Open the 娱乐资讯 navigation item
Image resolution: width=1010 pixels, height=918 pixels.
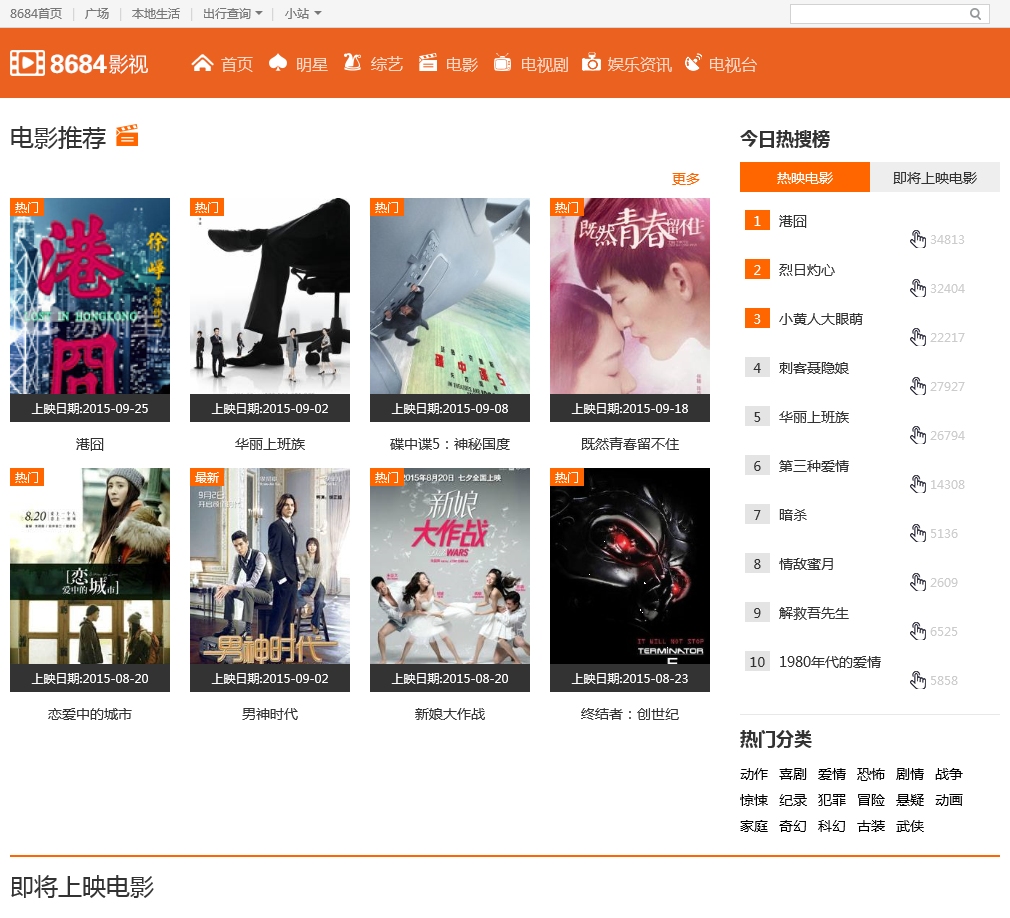coord(639,64)
